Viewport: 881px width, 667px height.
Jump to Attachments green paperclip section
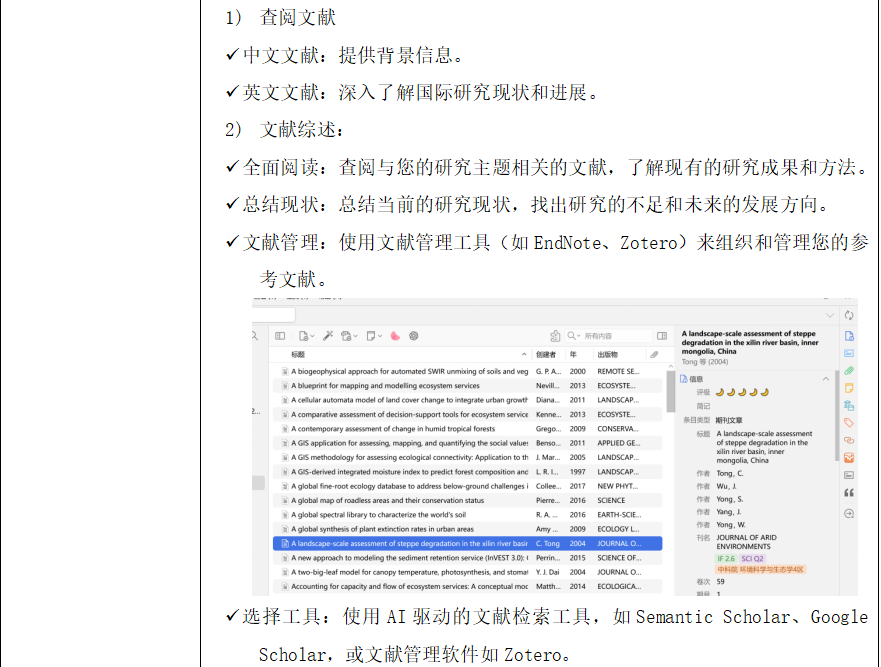point(849,371)
